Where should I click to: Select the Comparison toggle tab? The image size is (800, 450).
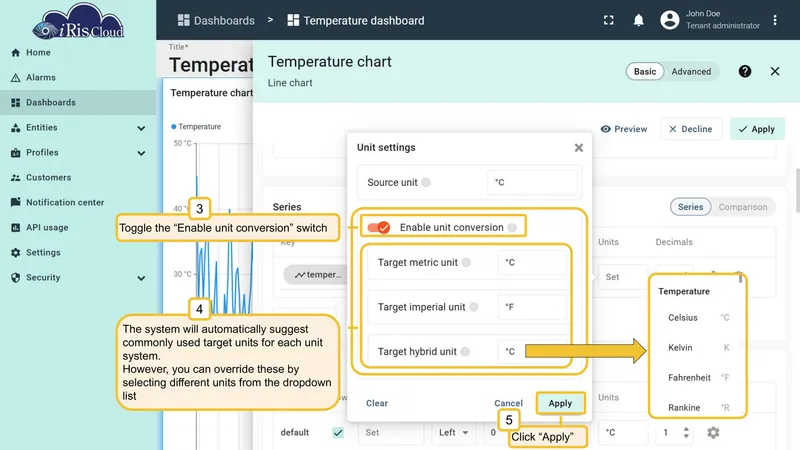(743, 207)
